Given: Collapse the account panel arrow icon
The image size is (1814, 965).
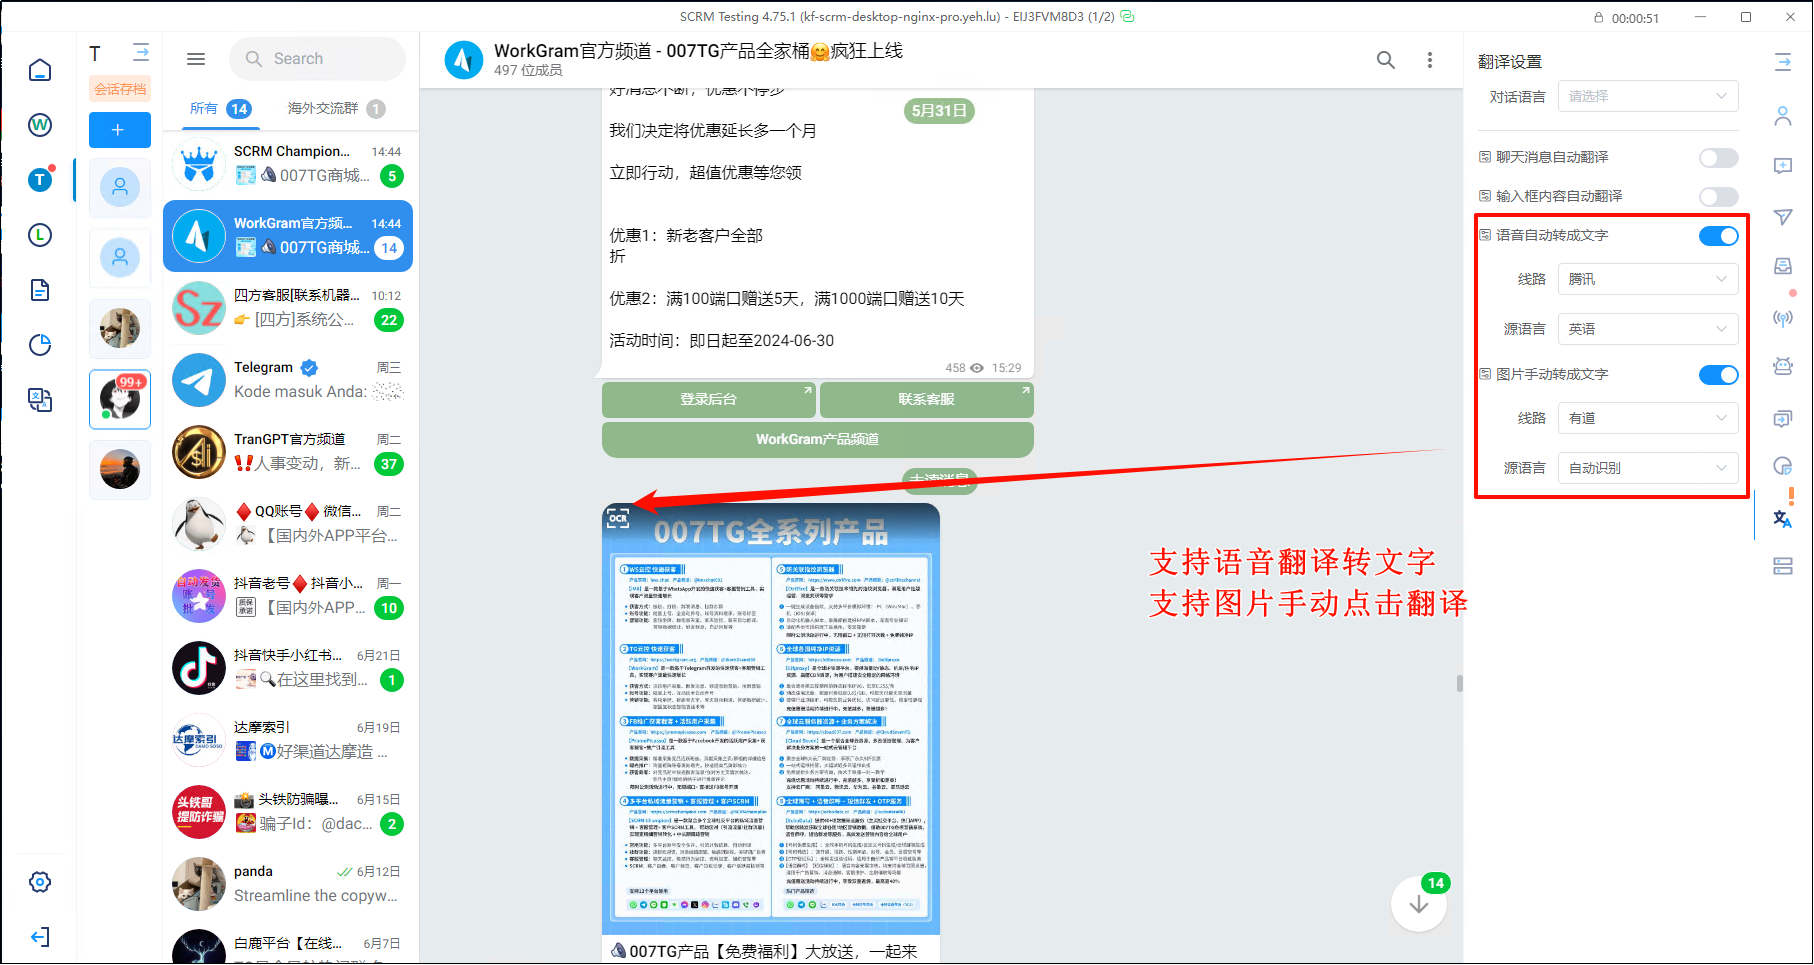Looking at the screenshot, I should coord(141,52).
